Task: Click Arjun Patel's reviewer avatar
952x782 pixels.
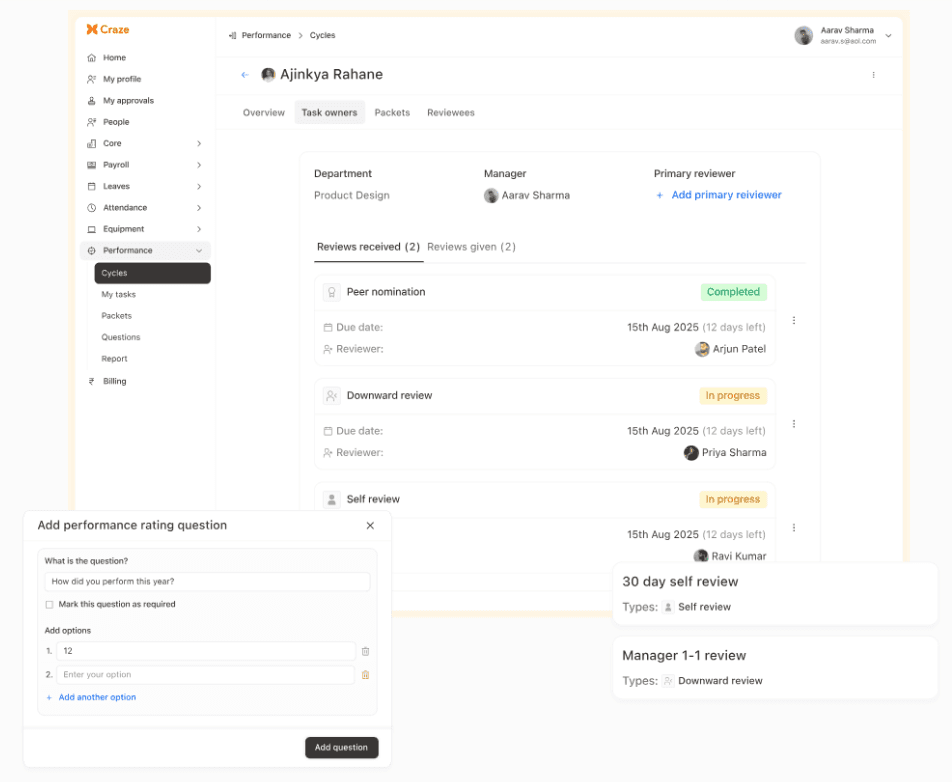Action: click(x=702, y=349)
